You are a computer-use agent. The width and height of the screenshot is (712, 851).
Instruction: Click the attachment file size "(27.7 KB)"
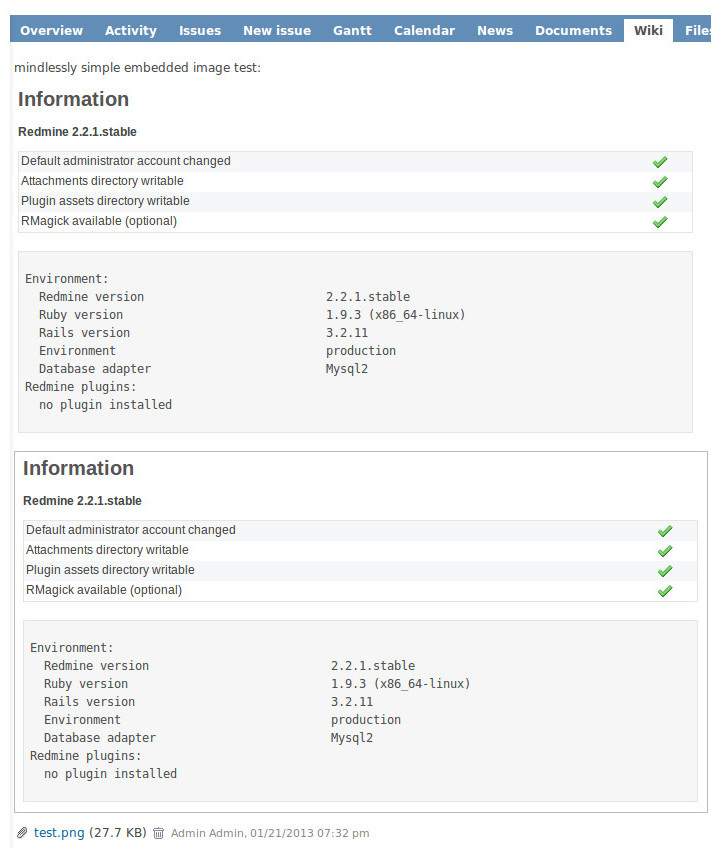coord(118,833)
